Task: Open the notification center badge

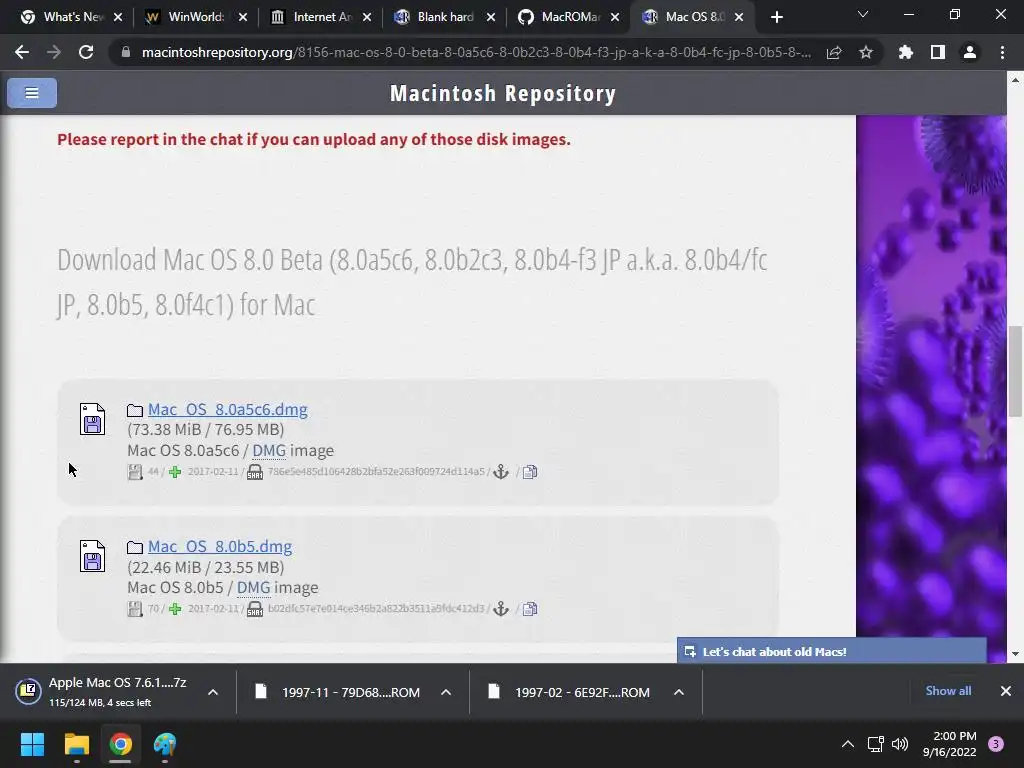Action: [996, 744]
